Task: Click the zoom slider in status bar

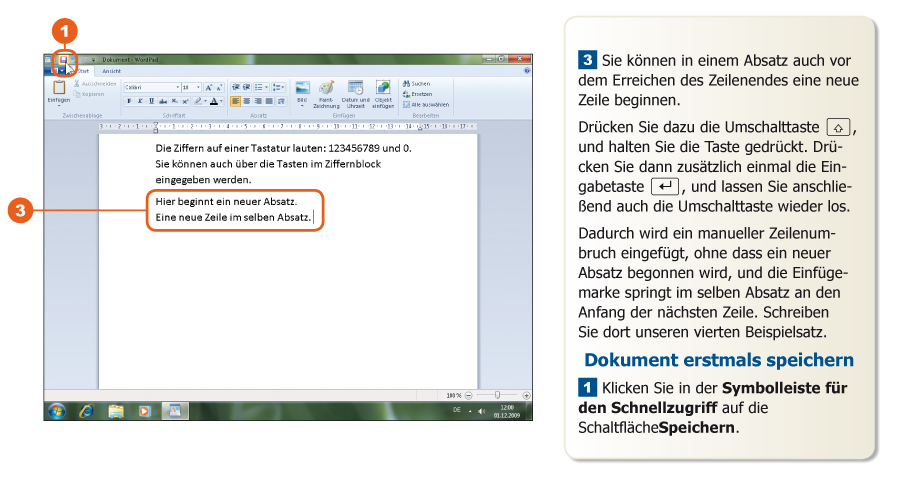Action: coord(498,395)
